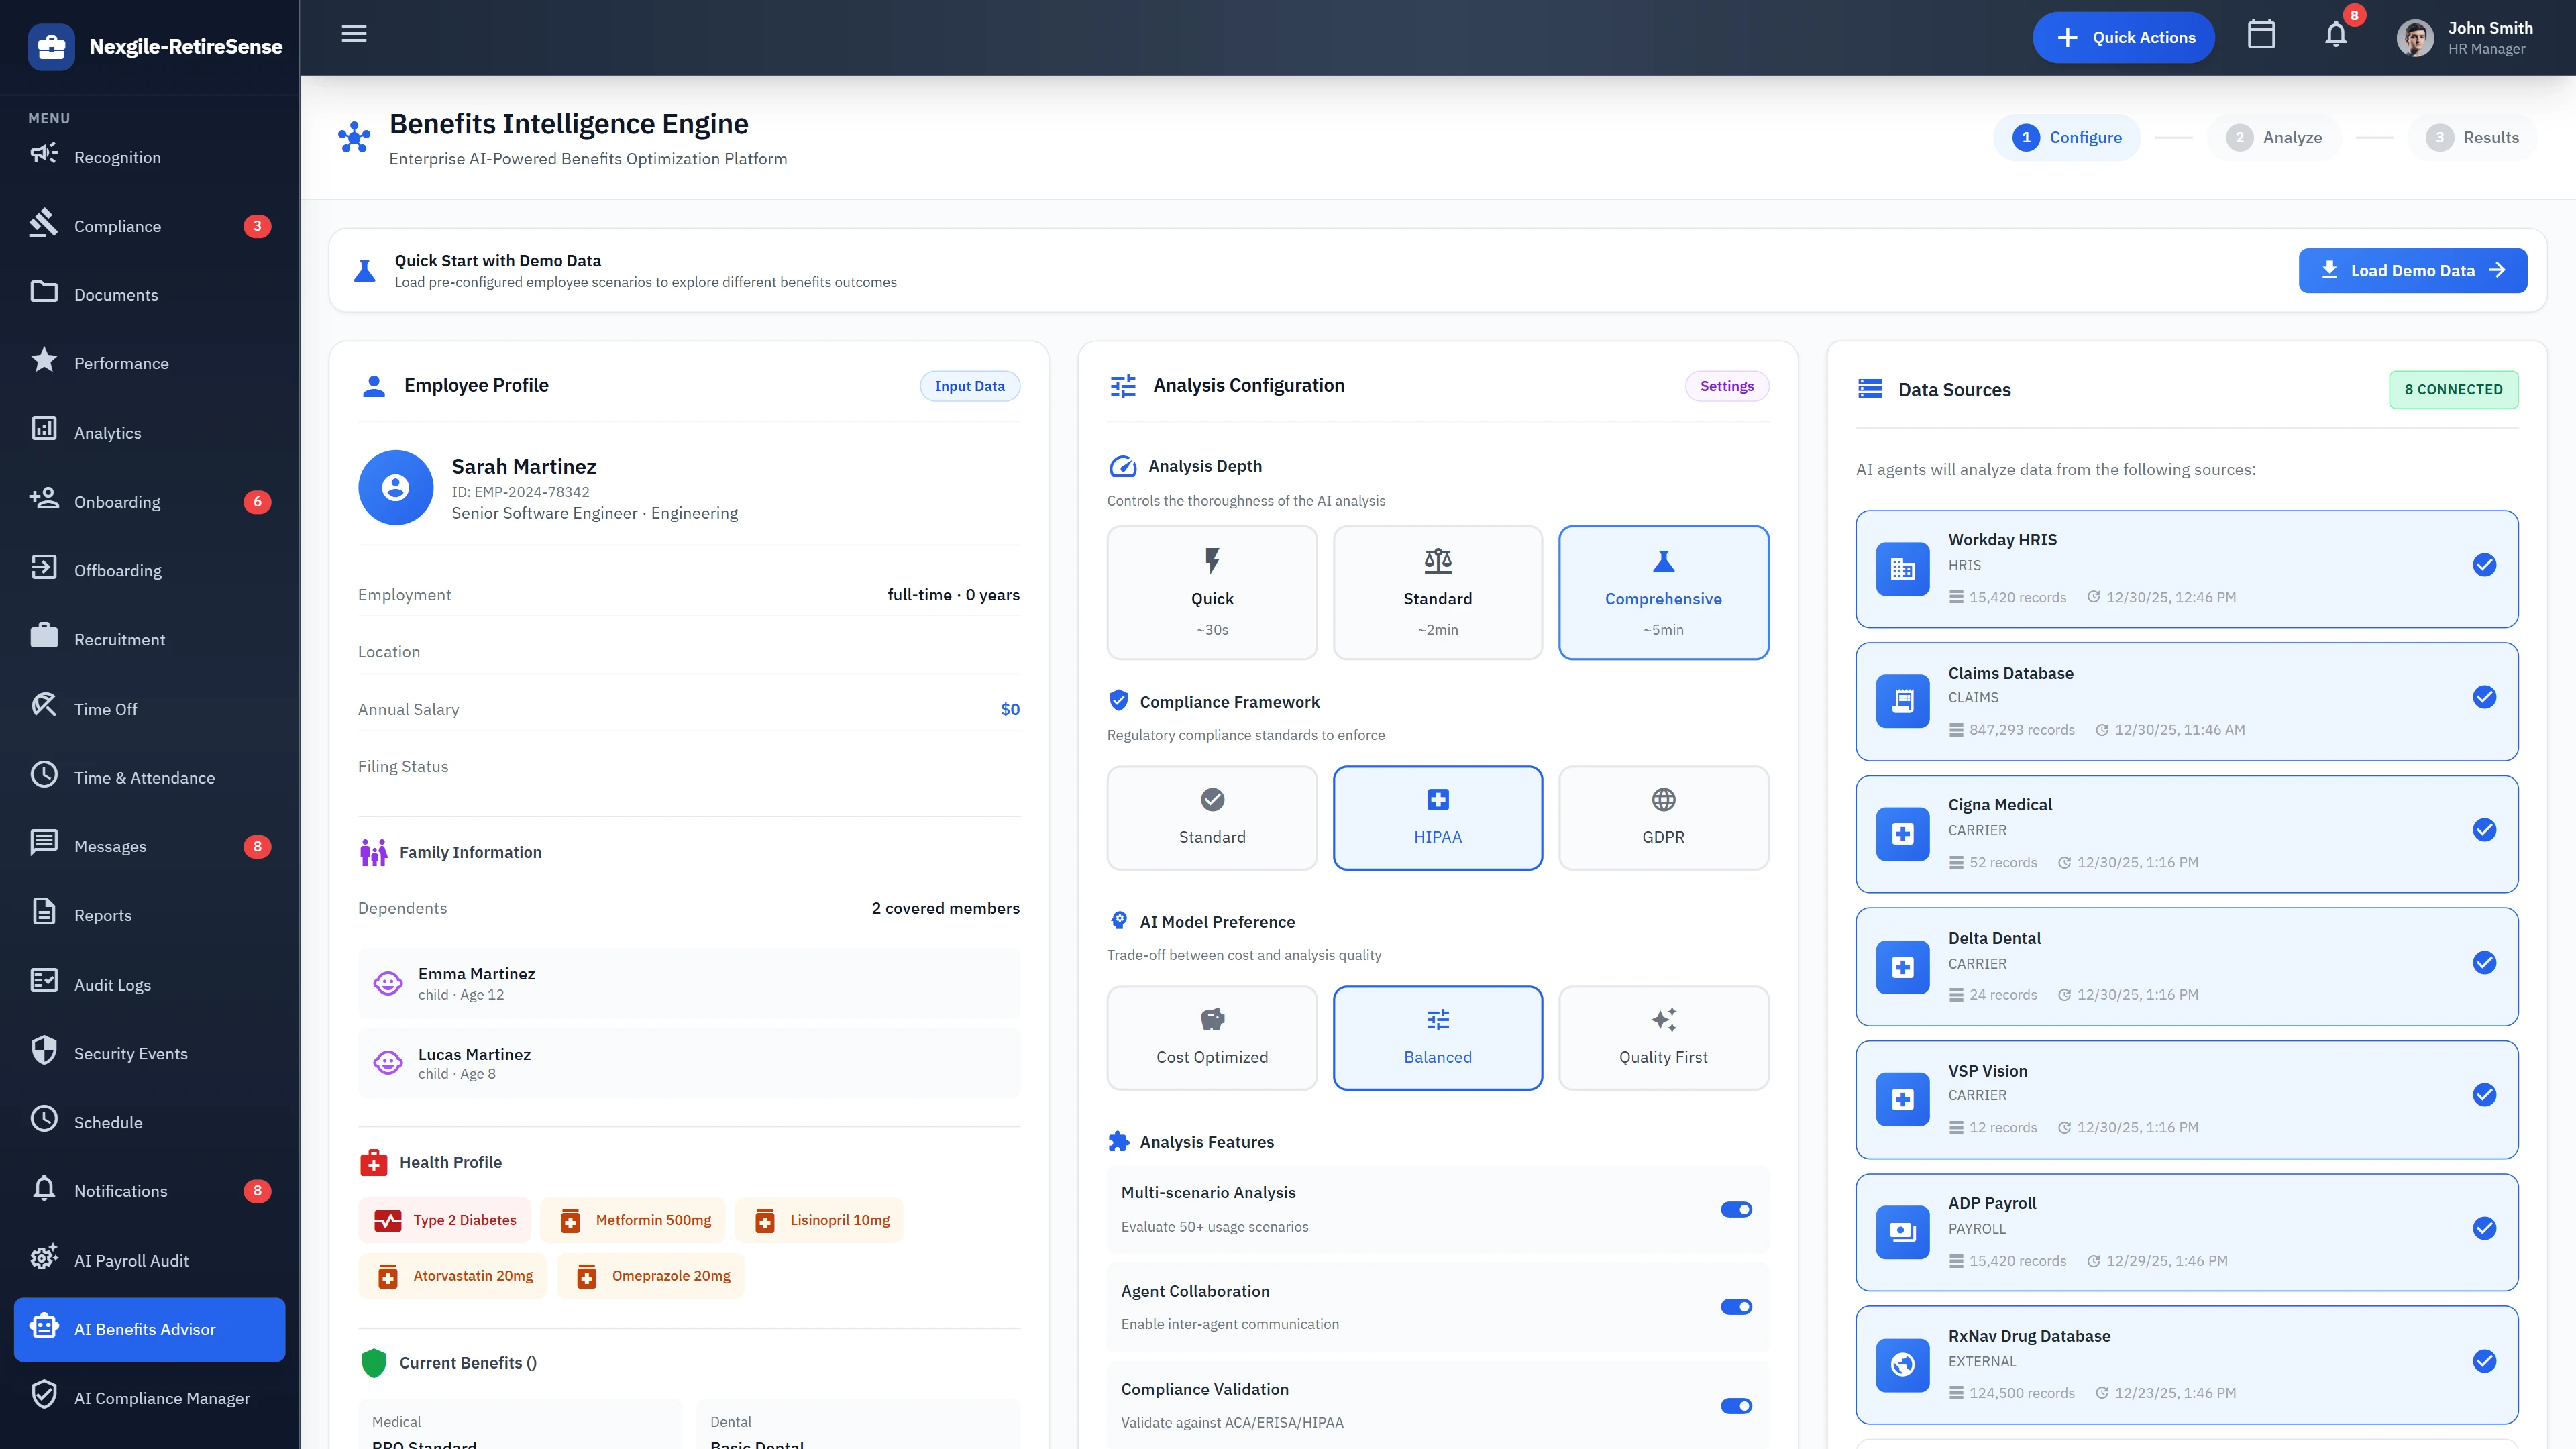The width and height of the screenshot is (2576, 1449).
Task: Open the hamburger menu at top left
Action: (354, 34)
